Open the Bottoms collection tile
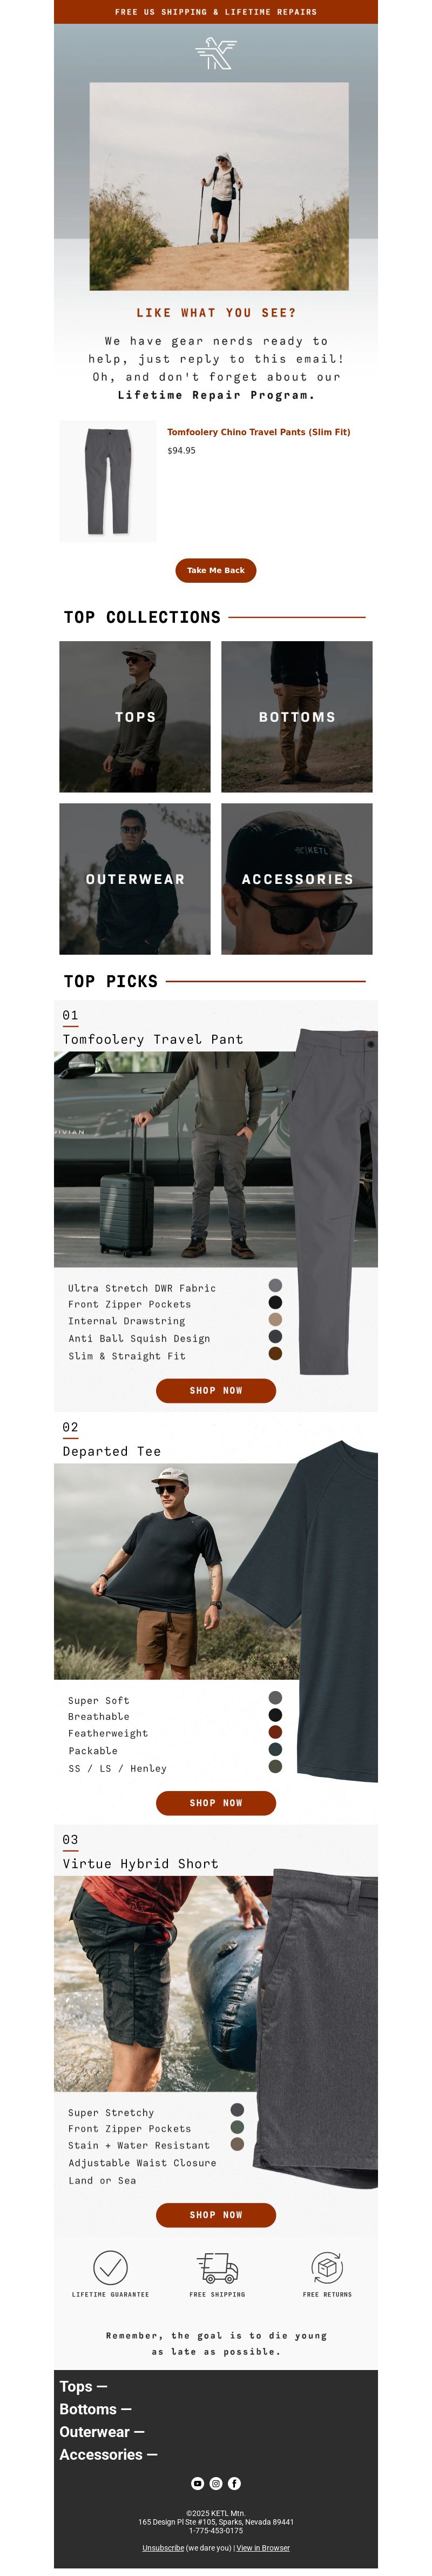This screenshot has width=432, height=2576. (297, 717)
